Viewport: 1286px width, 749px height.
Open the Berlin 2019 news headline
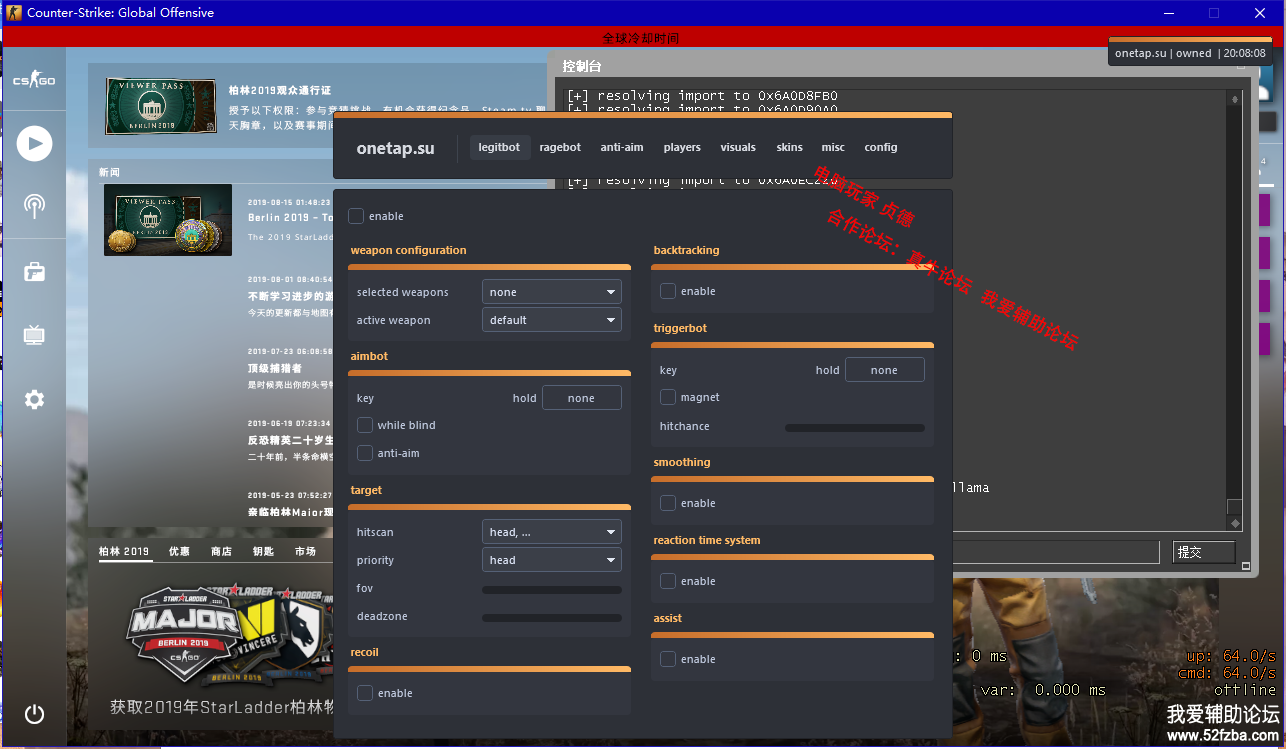(x=291, y=217)
